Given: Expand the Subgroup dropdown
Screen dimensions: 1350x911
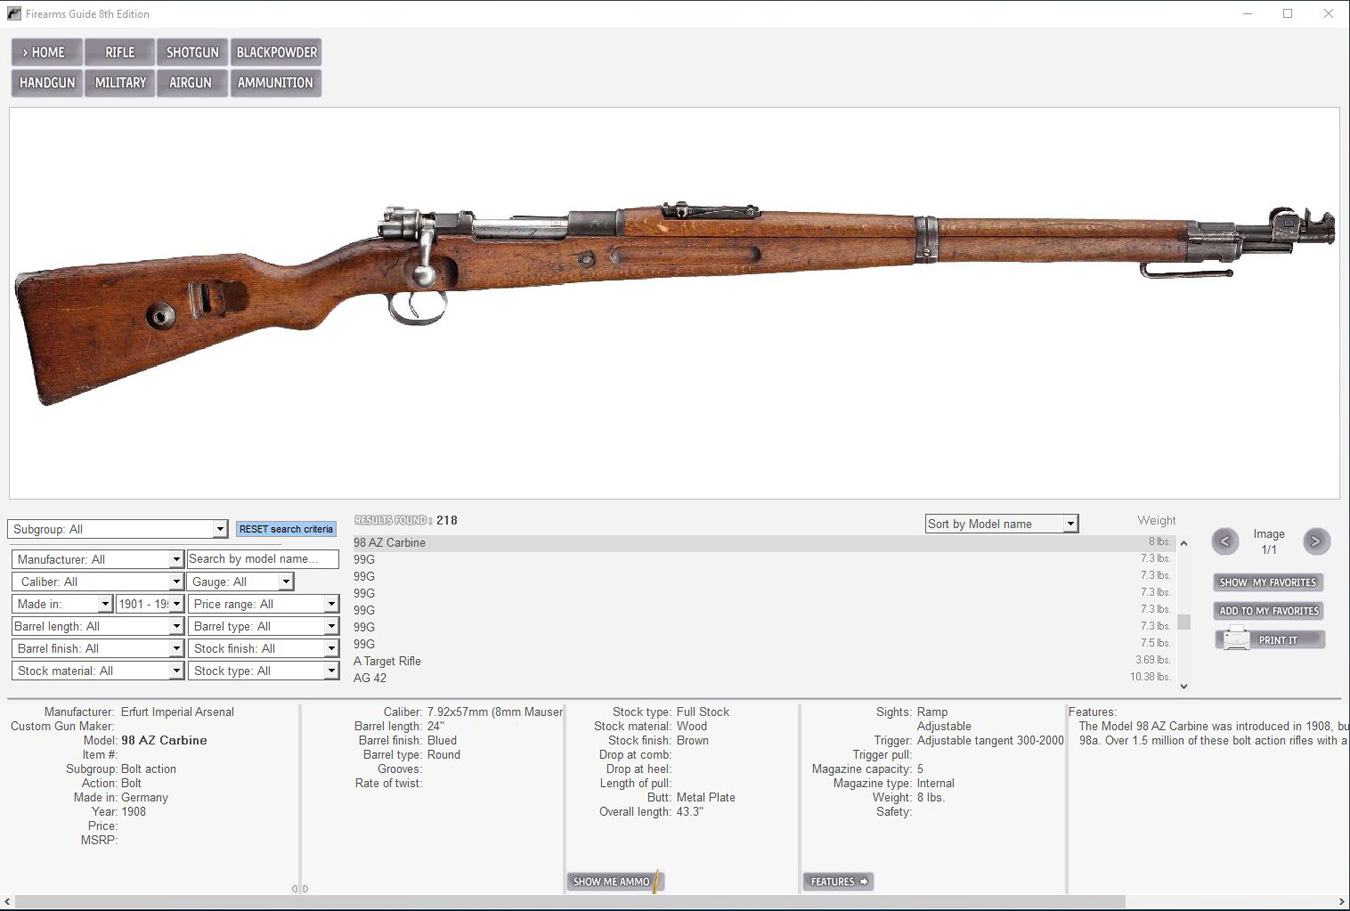Looking at the screenshot, I should click(x=220, y=529).
